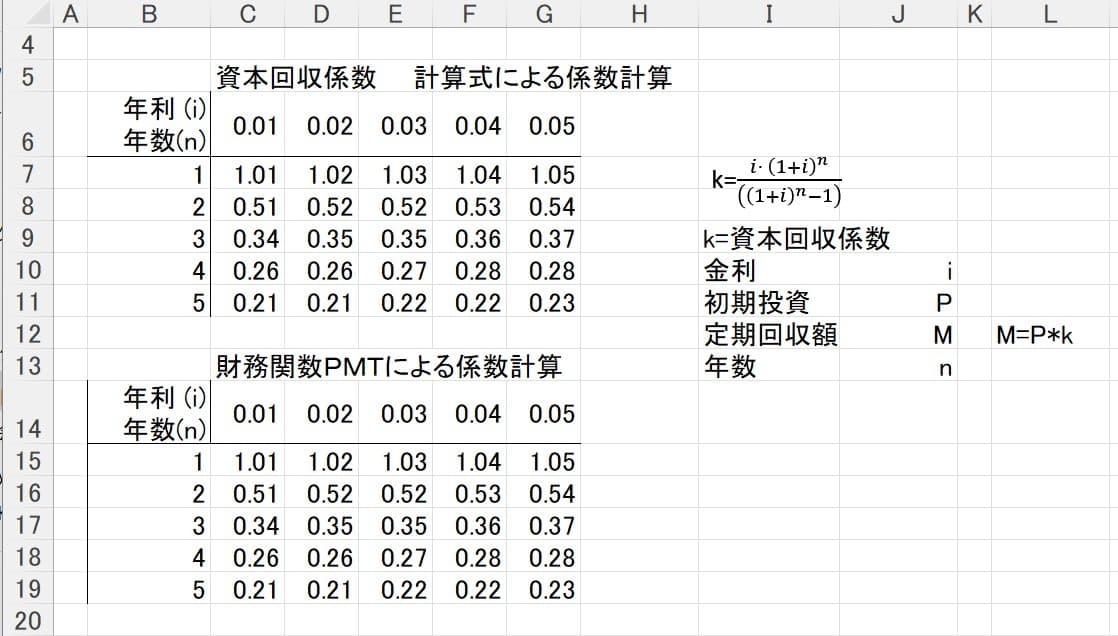The image size is (1118, 636).
Task: Select the cell with symbol P in column J
Action: pyautogui.click(x=943, y=303)
